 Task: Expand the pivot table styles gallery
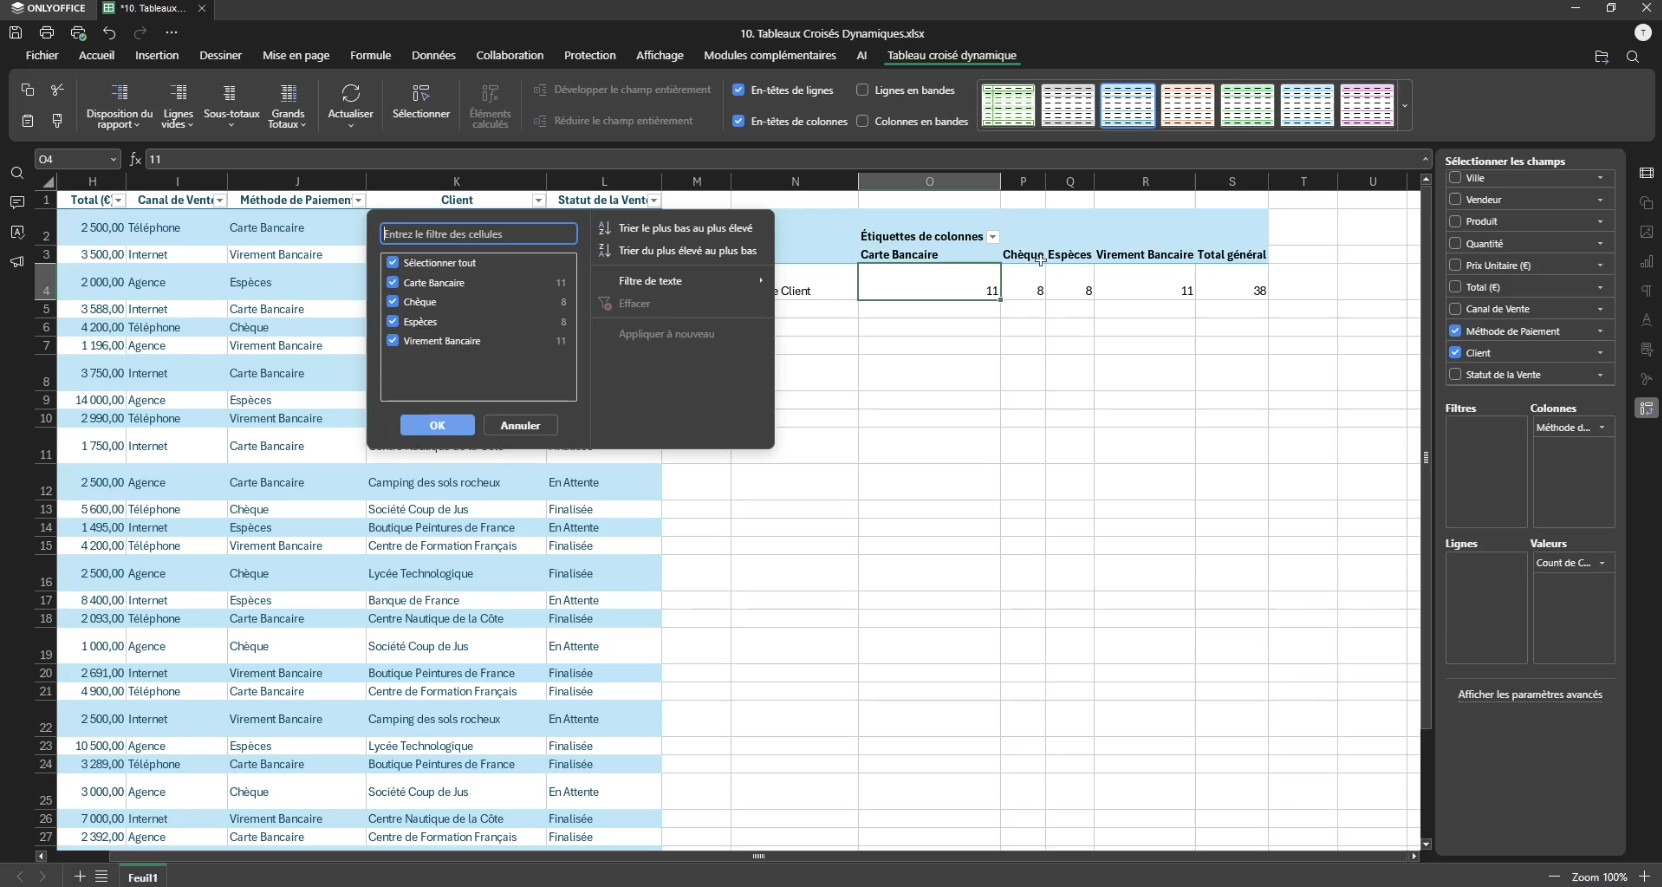(1405, 106)
